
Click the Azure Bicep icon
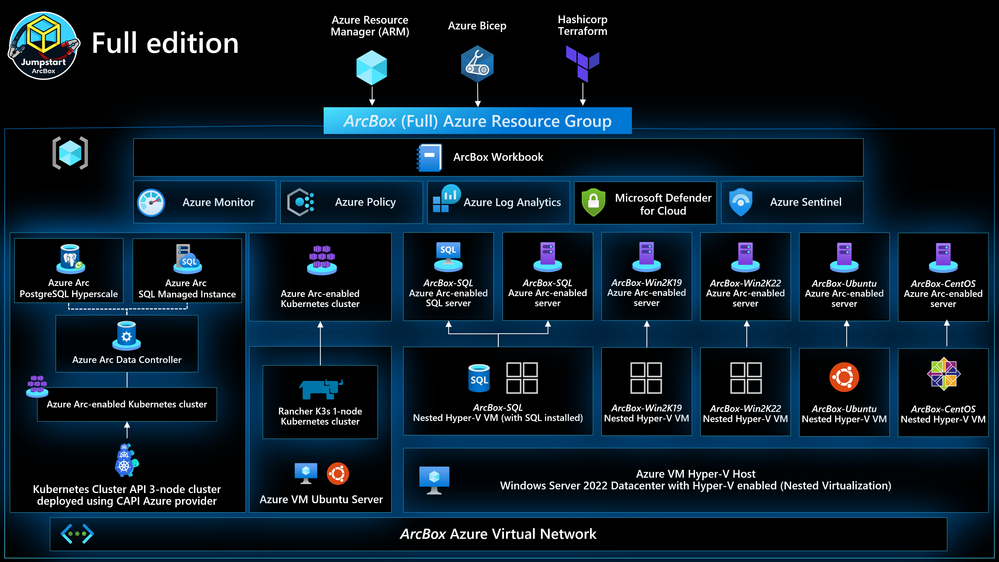click(x=477, y=64)
